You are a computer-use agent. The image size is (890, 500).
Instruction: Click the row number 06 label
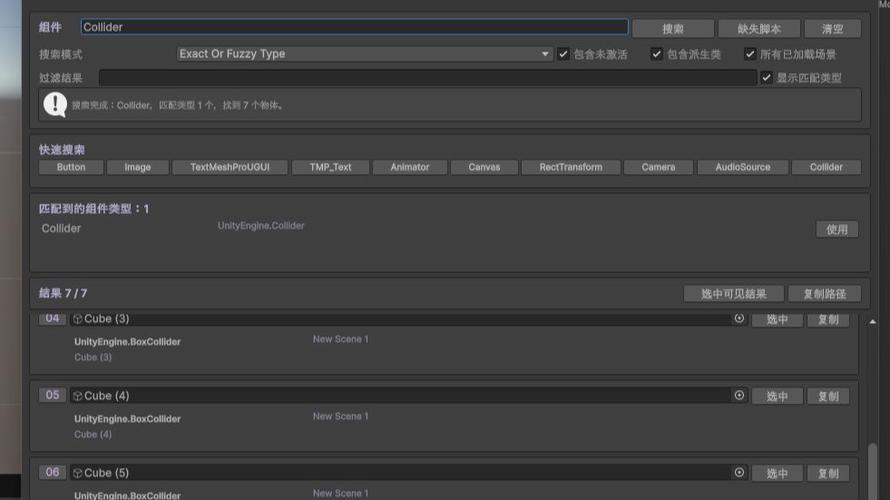click(x=52, y=472)
